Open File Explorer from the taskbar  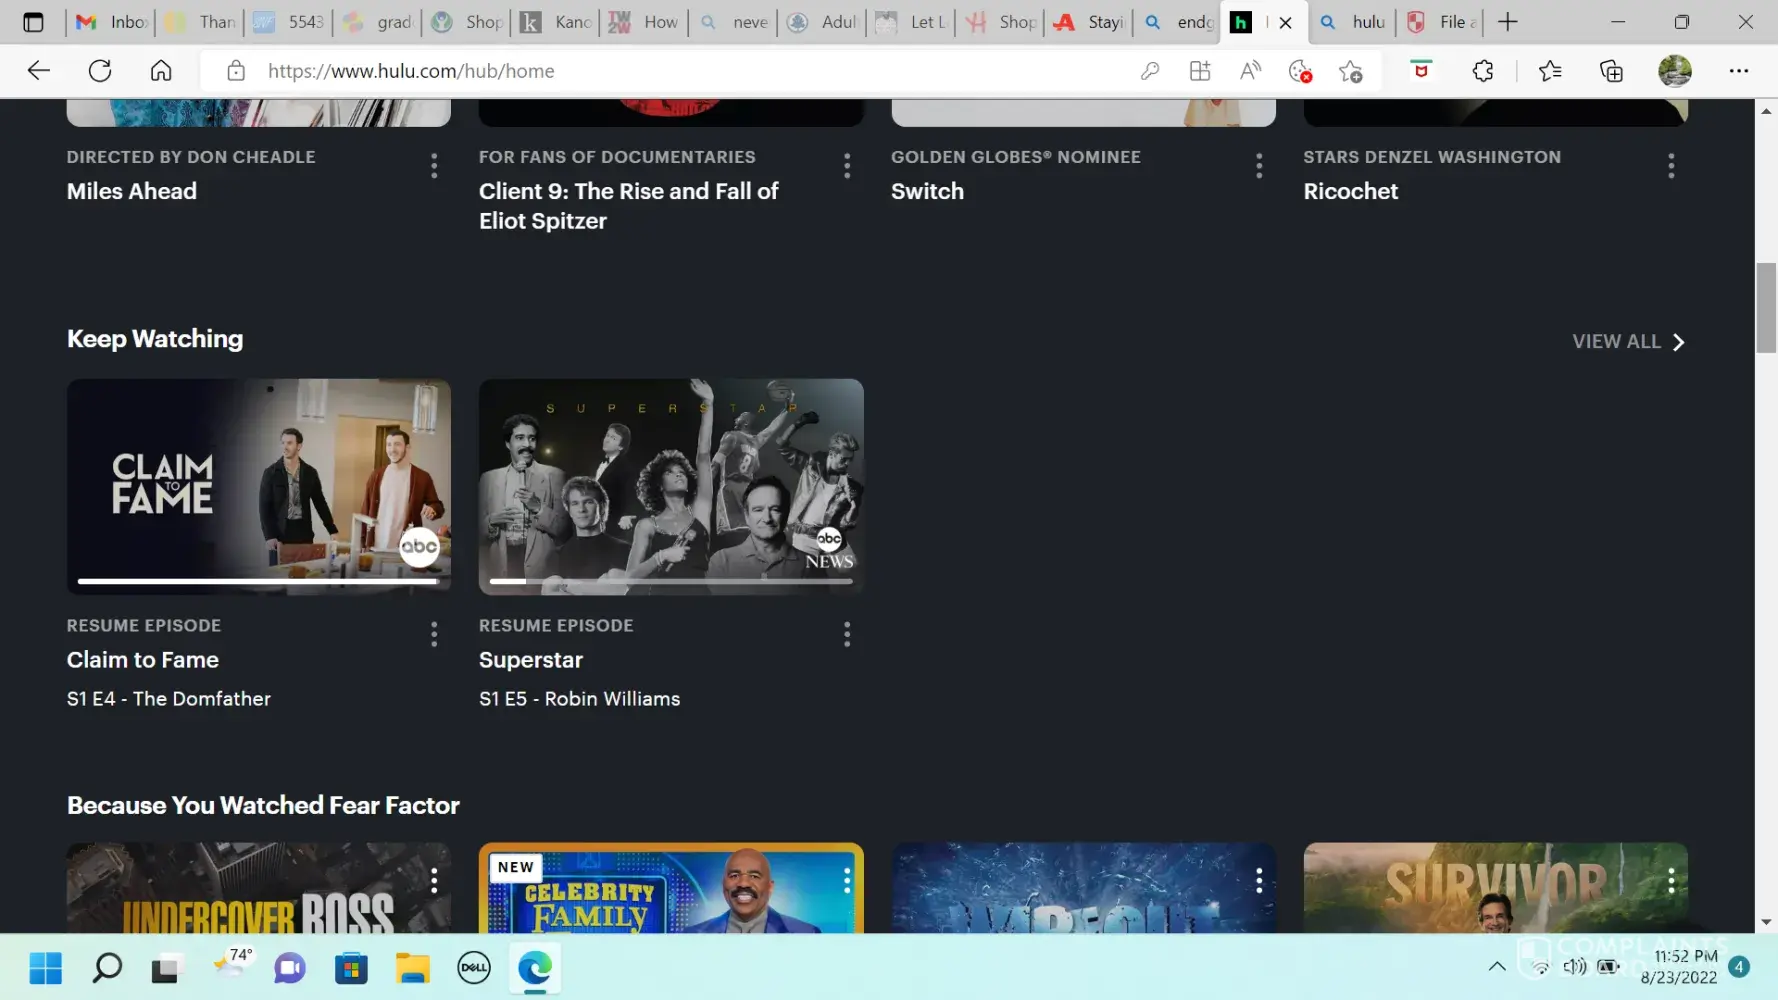(x=412, y=968)
